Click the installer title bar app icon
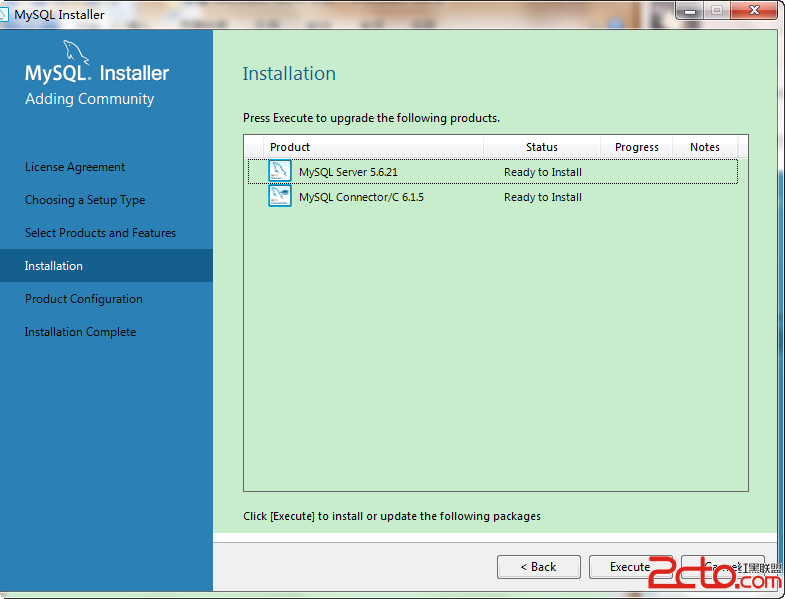Screen dimensions: 785x599 click(x=4, y=14)
